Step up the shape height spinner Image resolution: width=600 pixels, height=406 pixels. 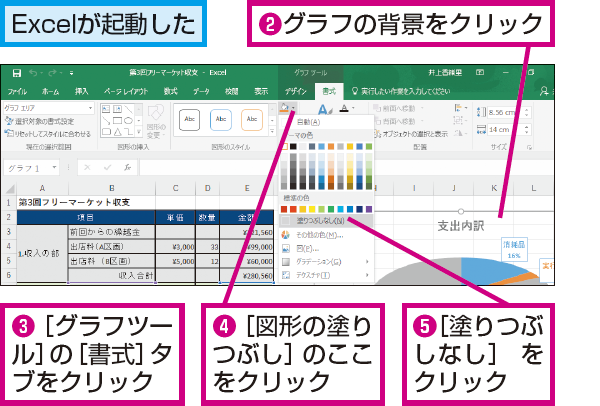pyautogui.click(x=527, y=110)
